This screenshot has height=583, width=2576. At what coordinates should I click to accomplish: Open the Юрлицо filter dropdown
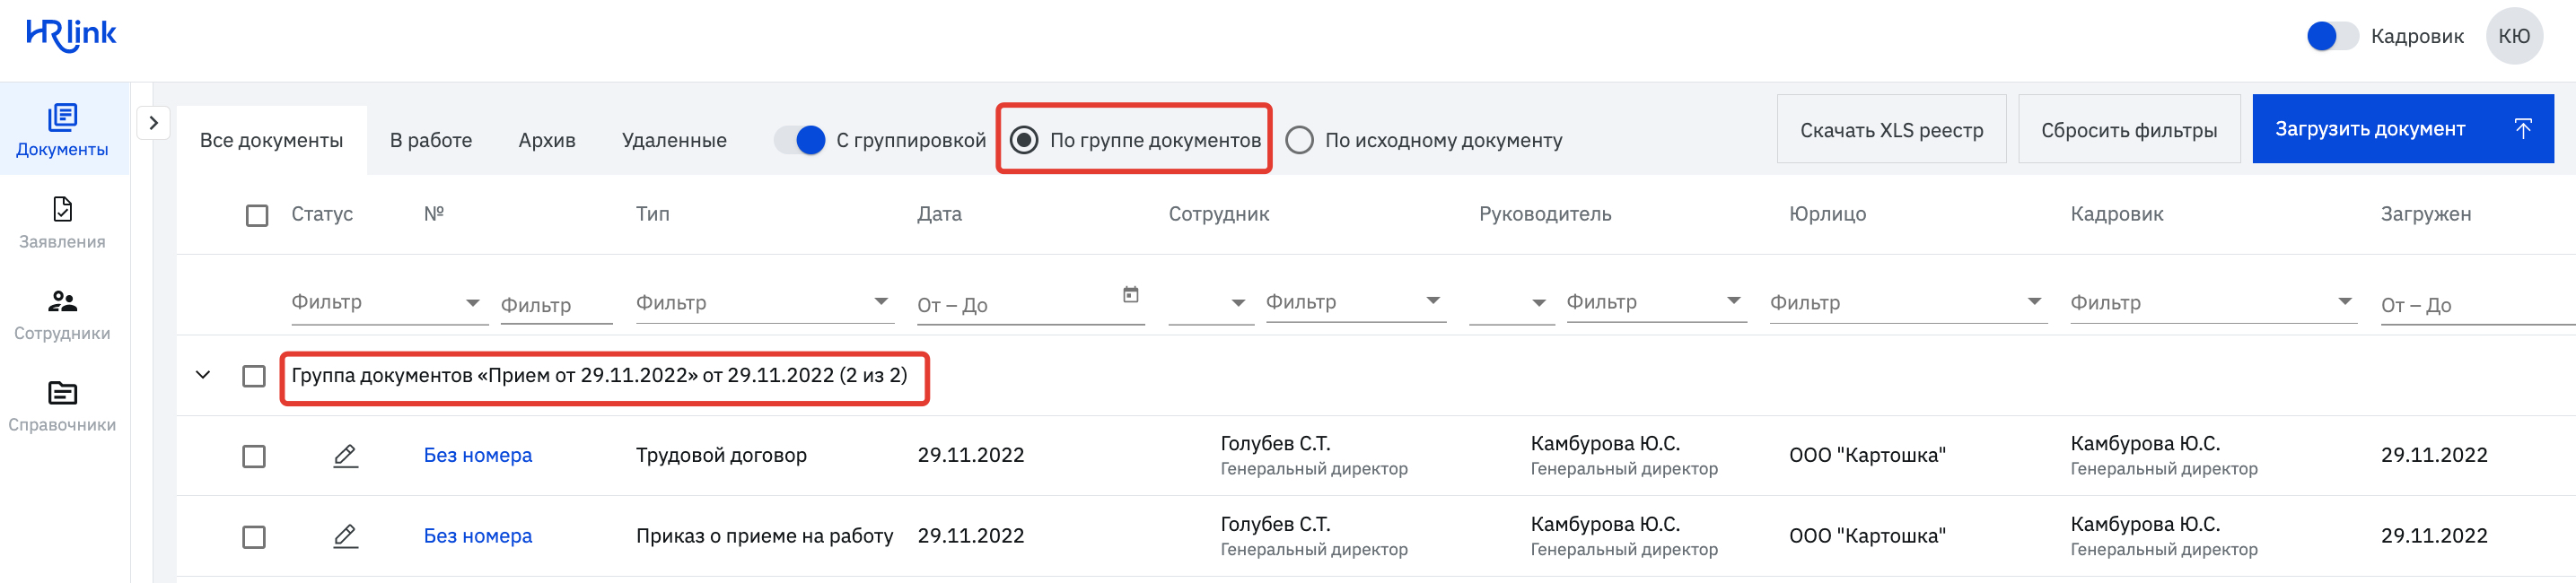point(1908,303)
